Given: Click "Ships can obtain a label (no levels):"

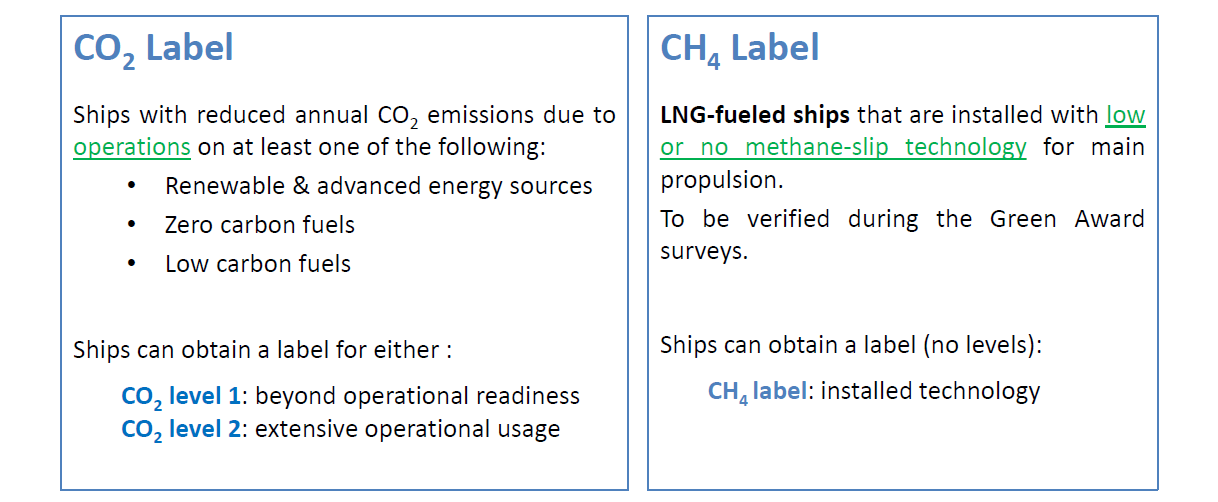Looking at the screenshot, I should [851, 346].
